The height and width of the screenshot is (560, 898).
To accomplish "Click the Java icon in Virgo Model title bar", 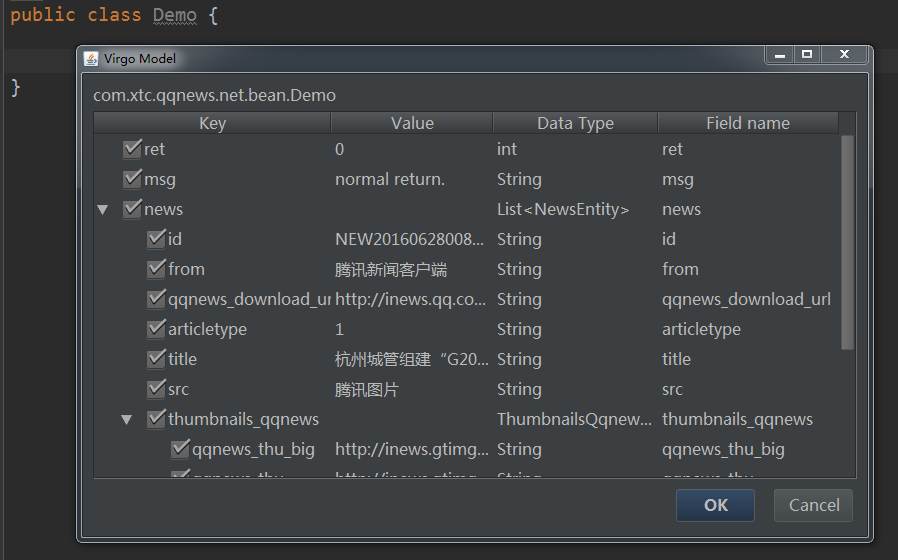I will click(92, 58).
